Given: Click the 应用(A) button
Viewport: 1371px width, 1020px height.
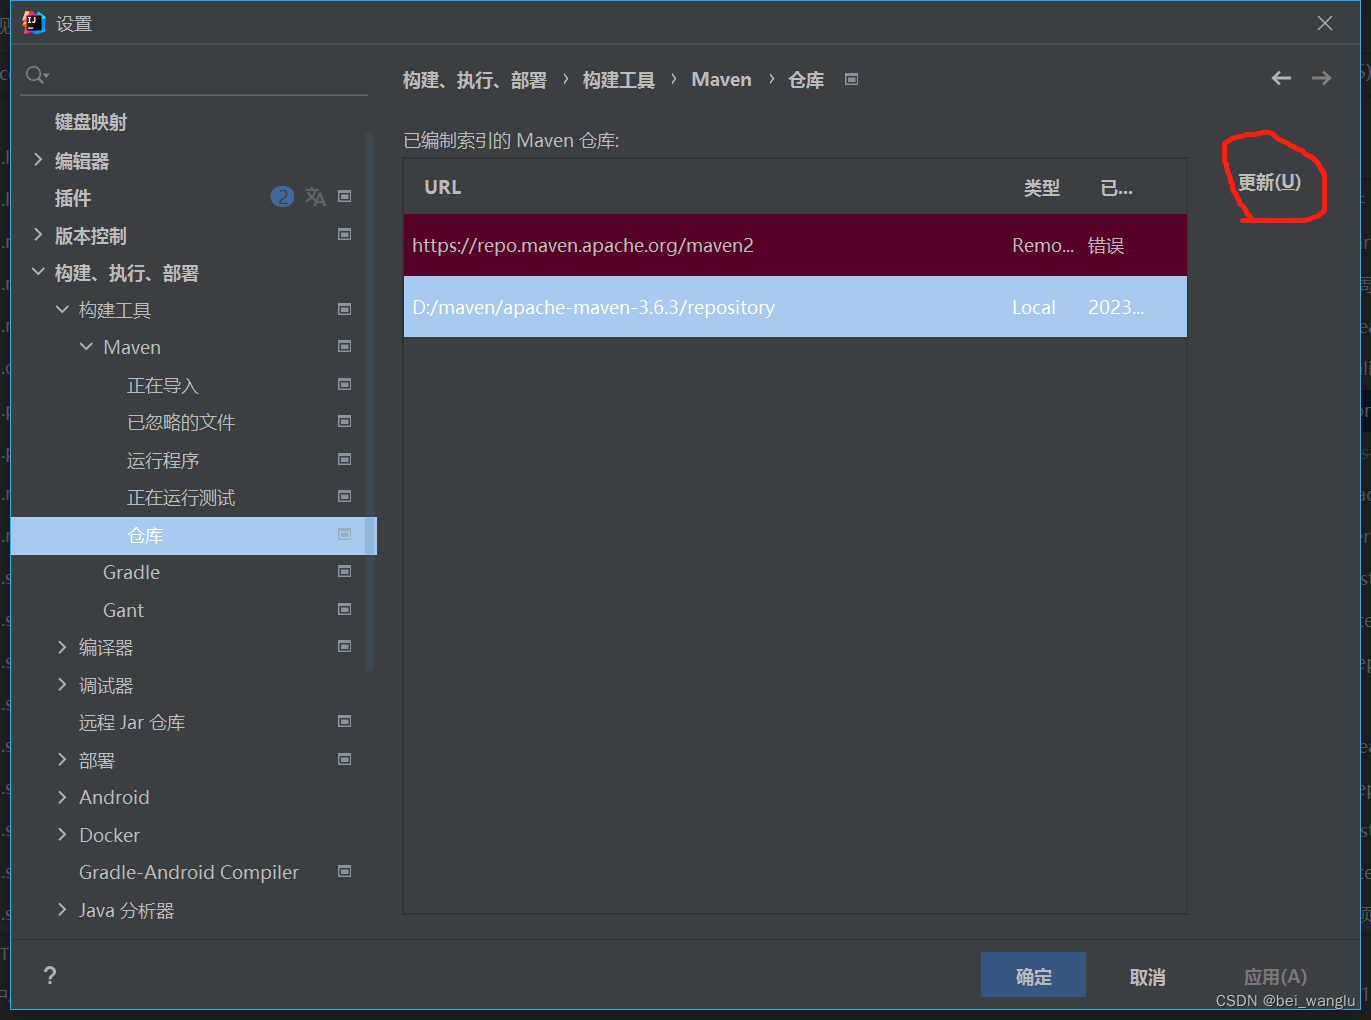Looking at the screenshot, I should (x=1275, y=977).
